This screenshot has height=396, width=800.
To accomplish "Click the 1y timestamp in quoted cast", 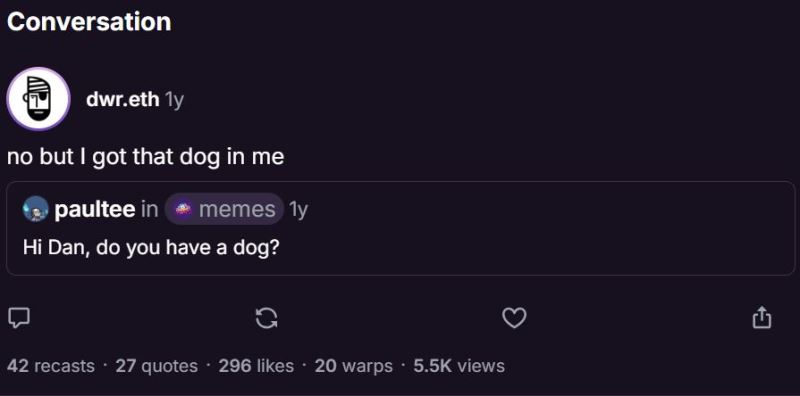I will point(298,209).
